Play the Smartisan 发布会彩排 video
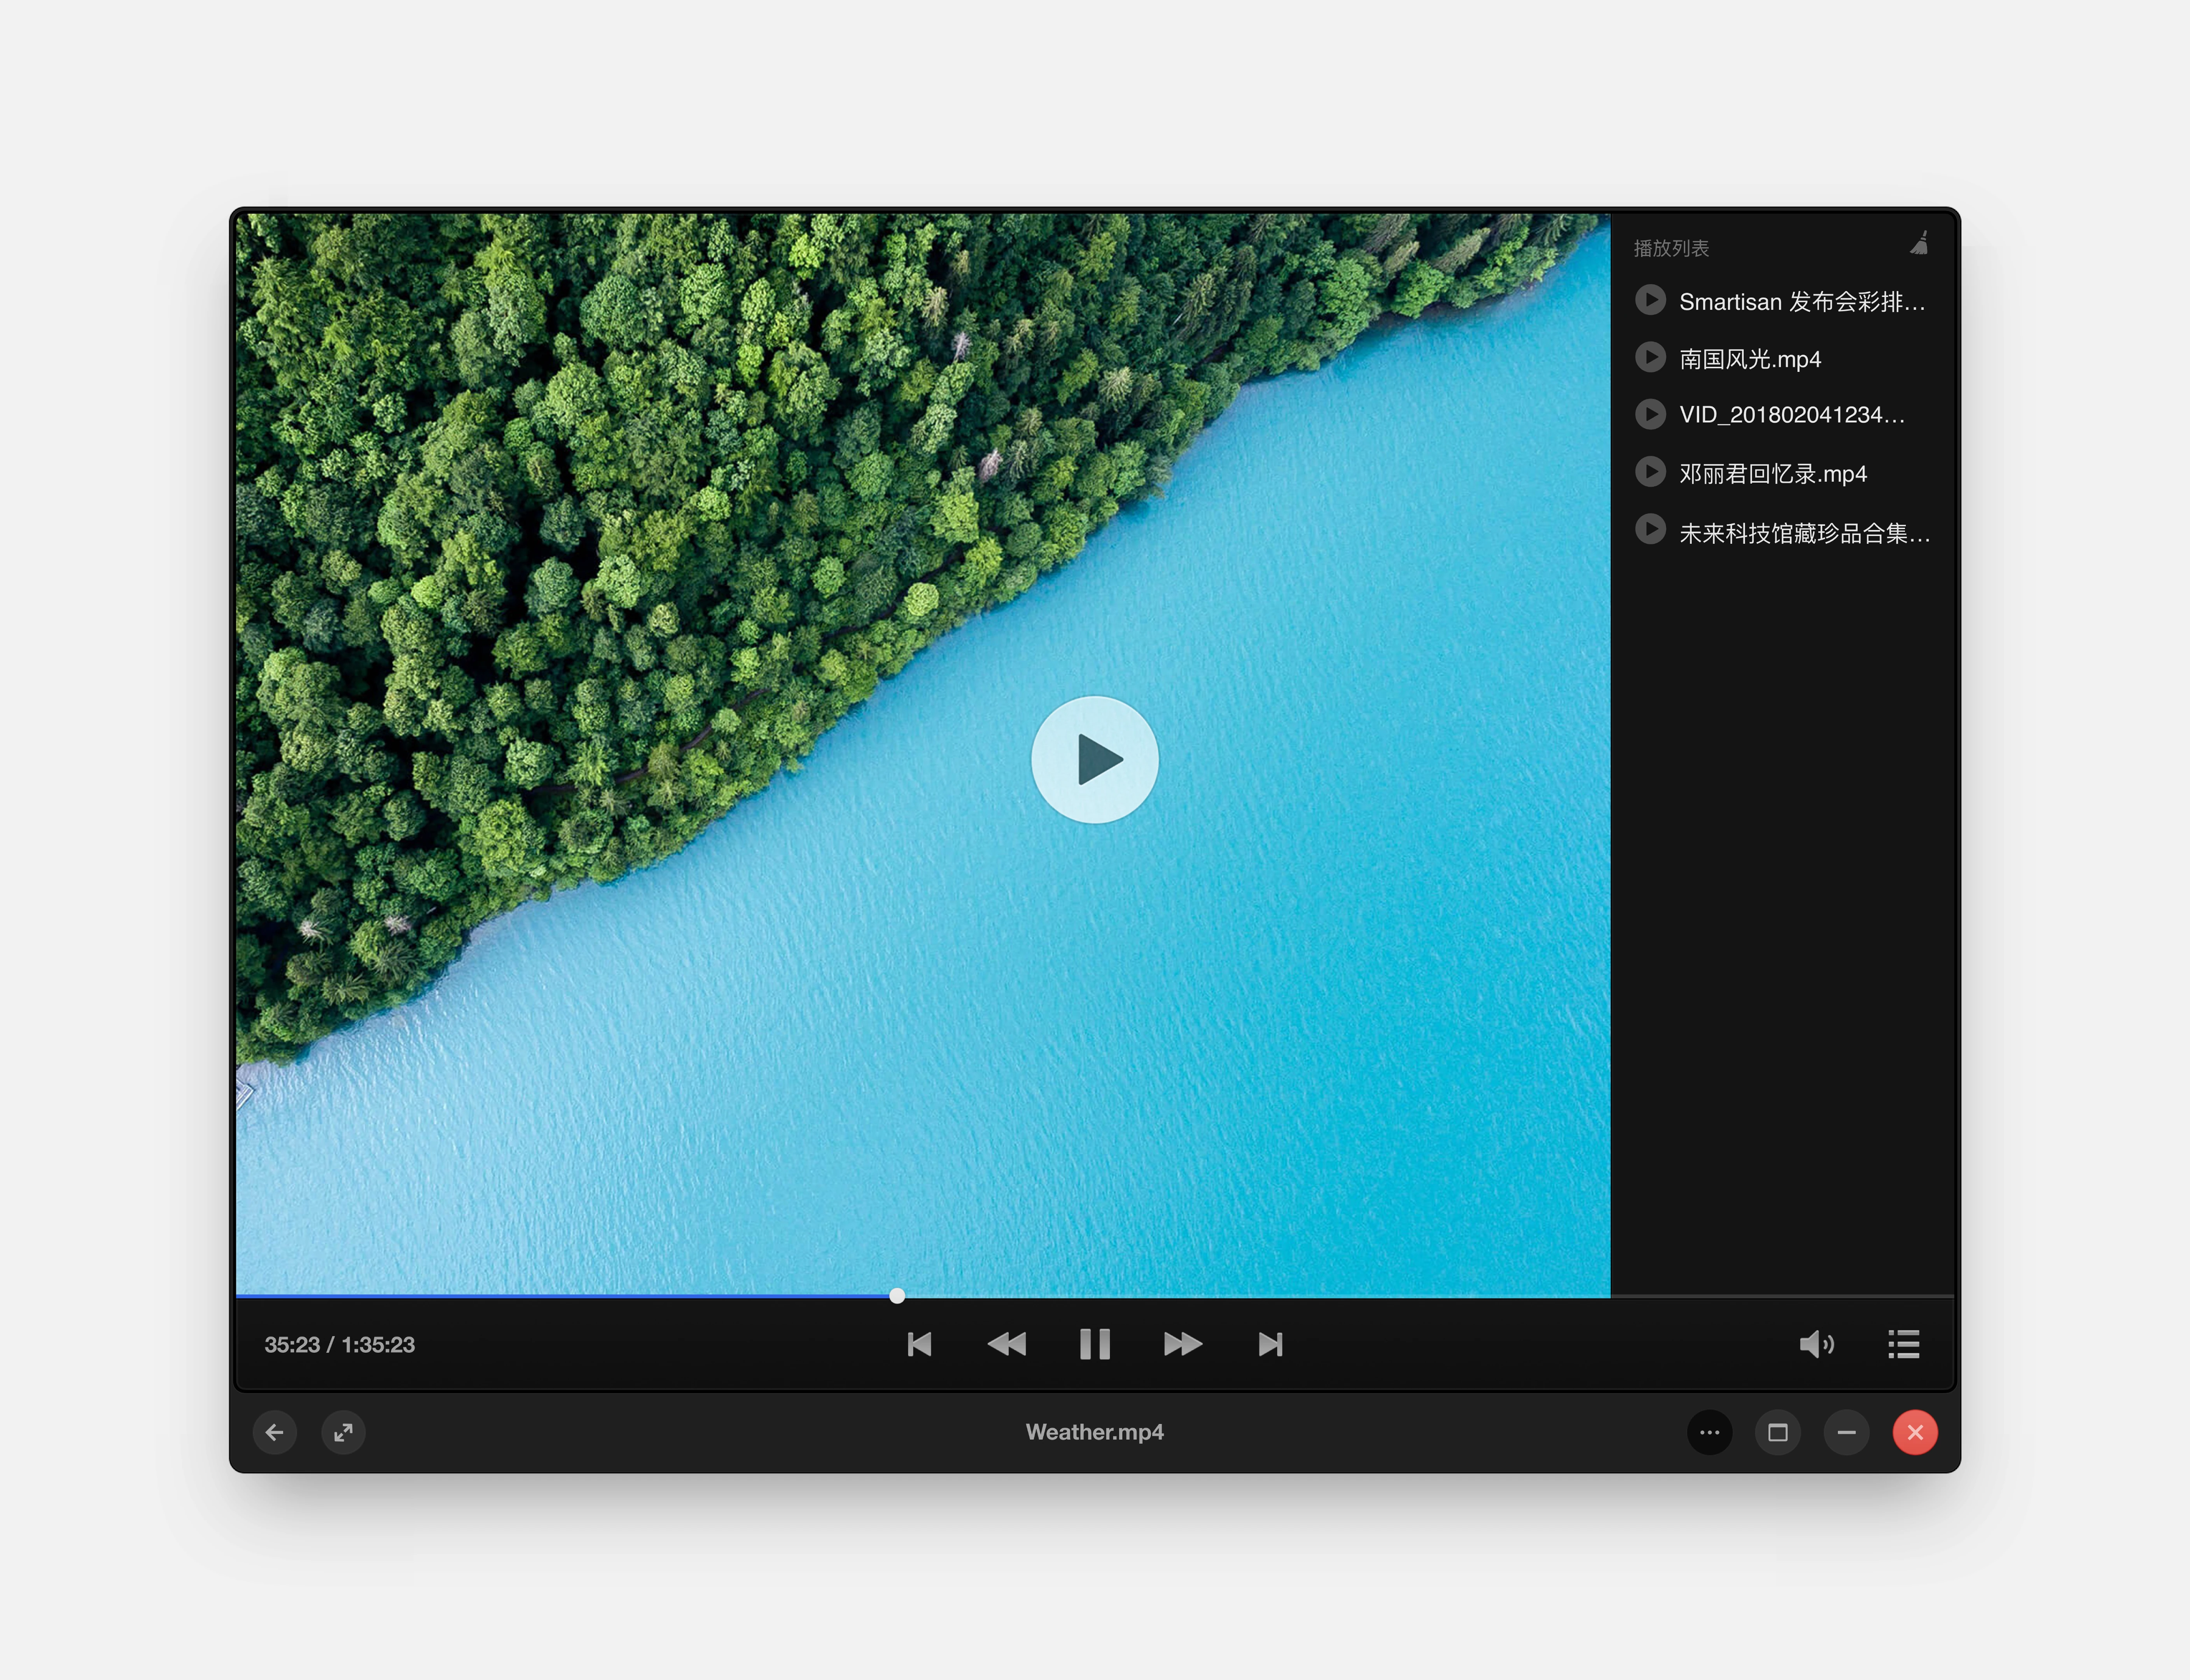 coord(1650,300)
